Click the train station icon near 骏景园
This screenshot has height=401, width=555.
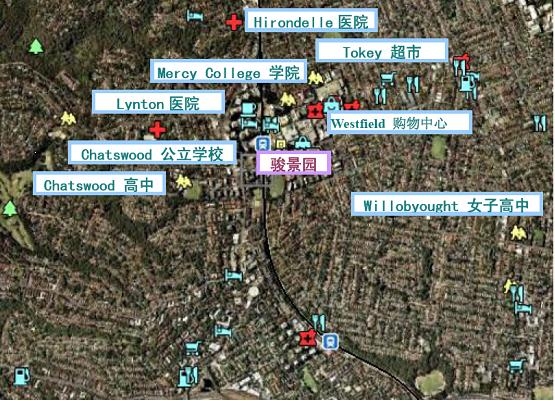[263, 144]
